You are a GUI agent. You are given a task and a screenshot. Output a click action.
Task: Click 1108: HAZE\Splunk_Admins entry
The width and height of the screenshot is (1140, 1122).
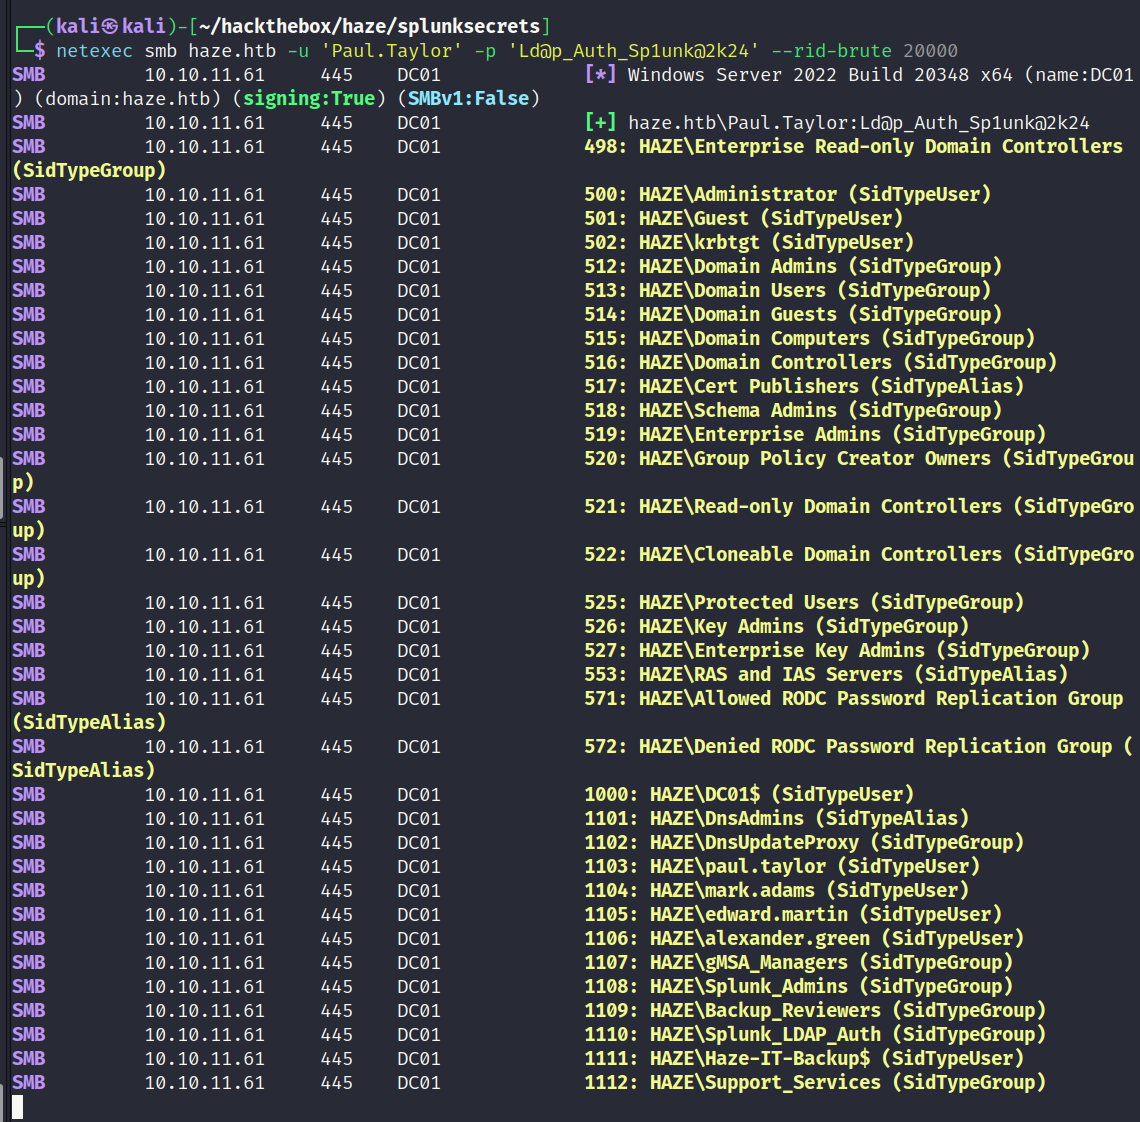798,987
